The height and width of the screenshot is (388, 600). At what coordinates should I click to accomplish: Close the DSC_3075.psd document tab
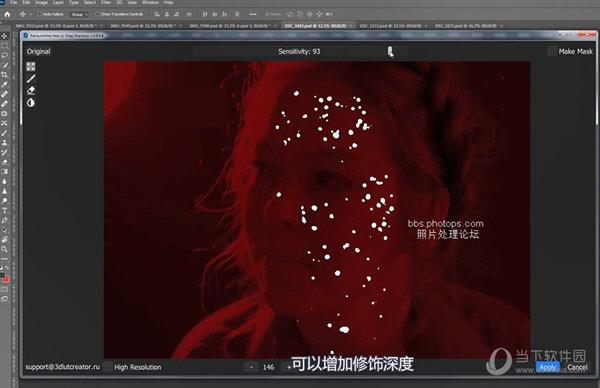[x=501, y=26]
